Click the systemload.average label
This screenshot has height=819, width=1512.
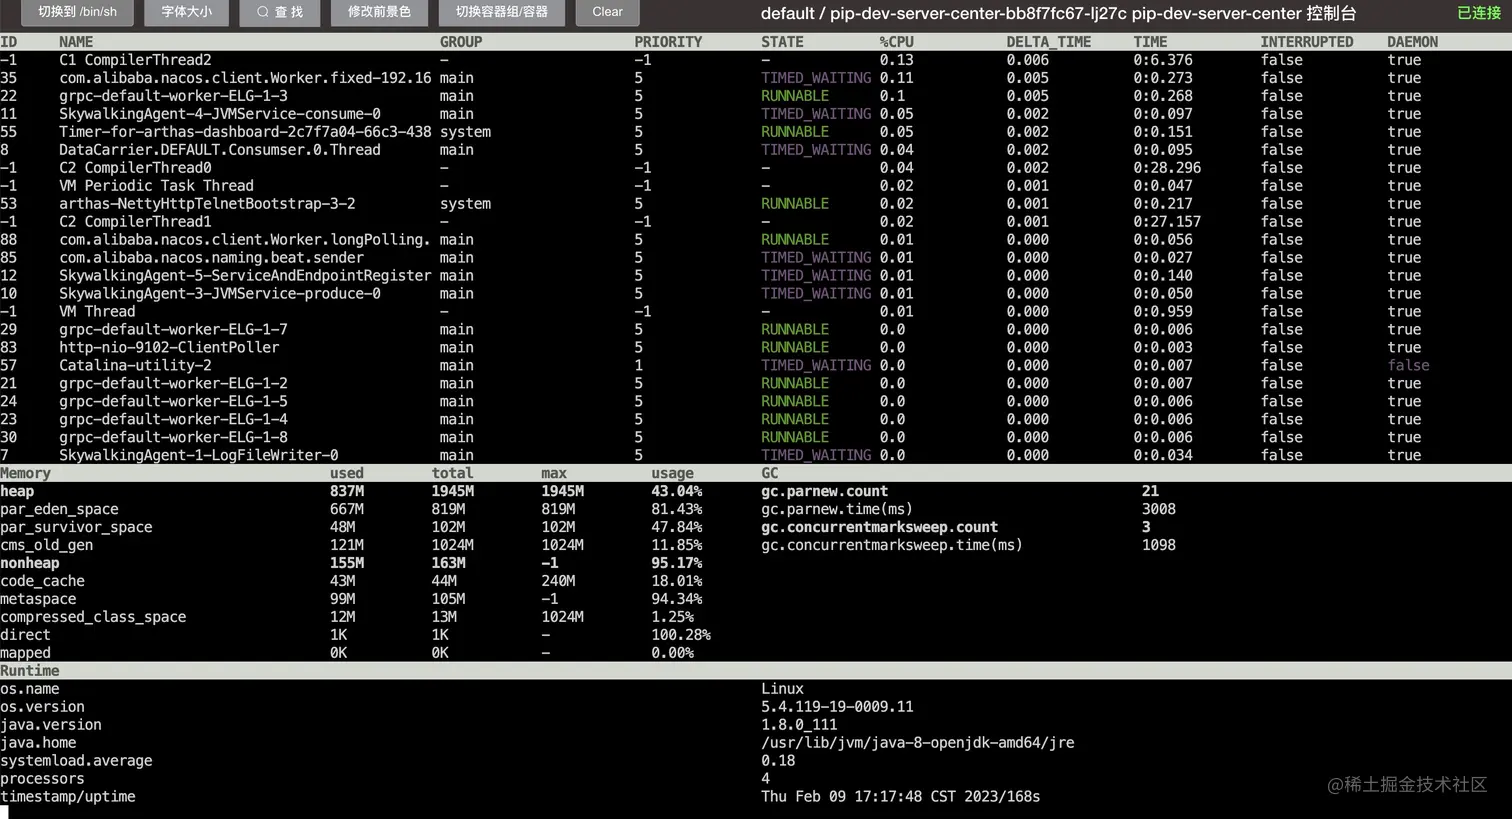coord(76,762)
